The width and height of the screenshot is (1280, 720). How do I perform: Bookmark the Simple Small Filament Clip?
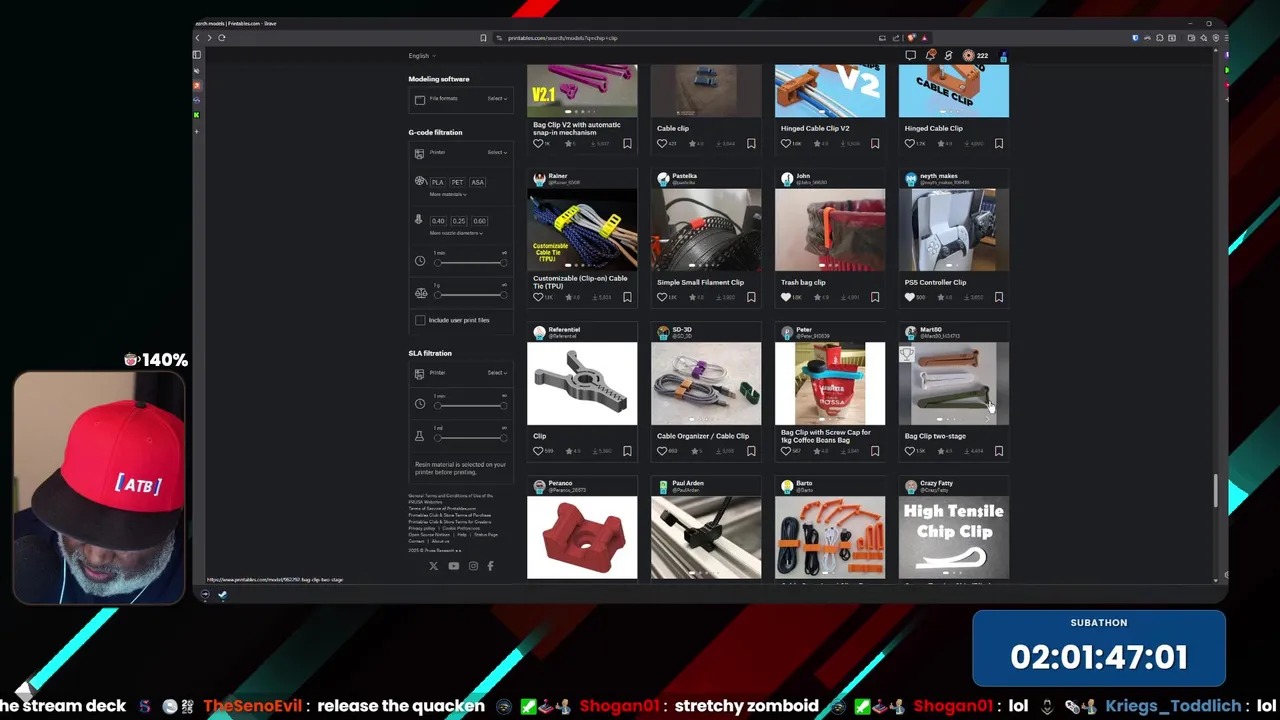coord(751,297)
